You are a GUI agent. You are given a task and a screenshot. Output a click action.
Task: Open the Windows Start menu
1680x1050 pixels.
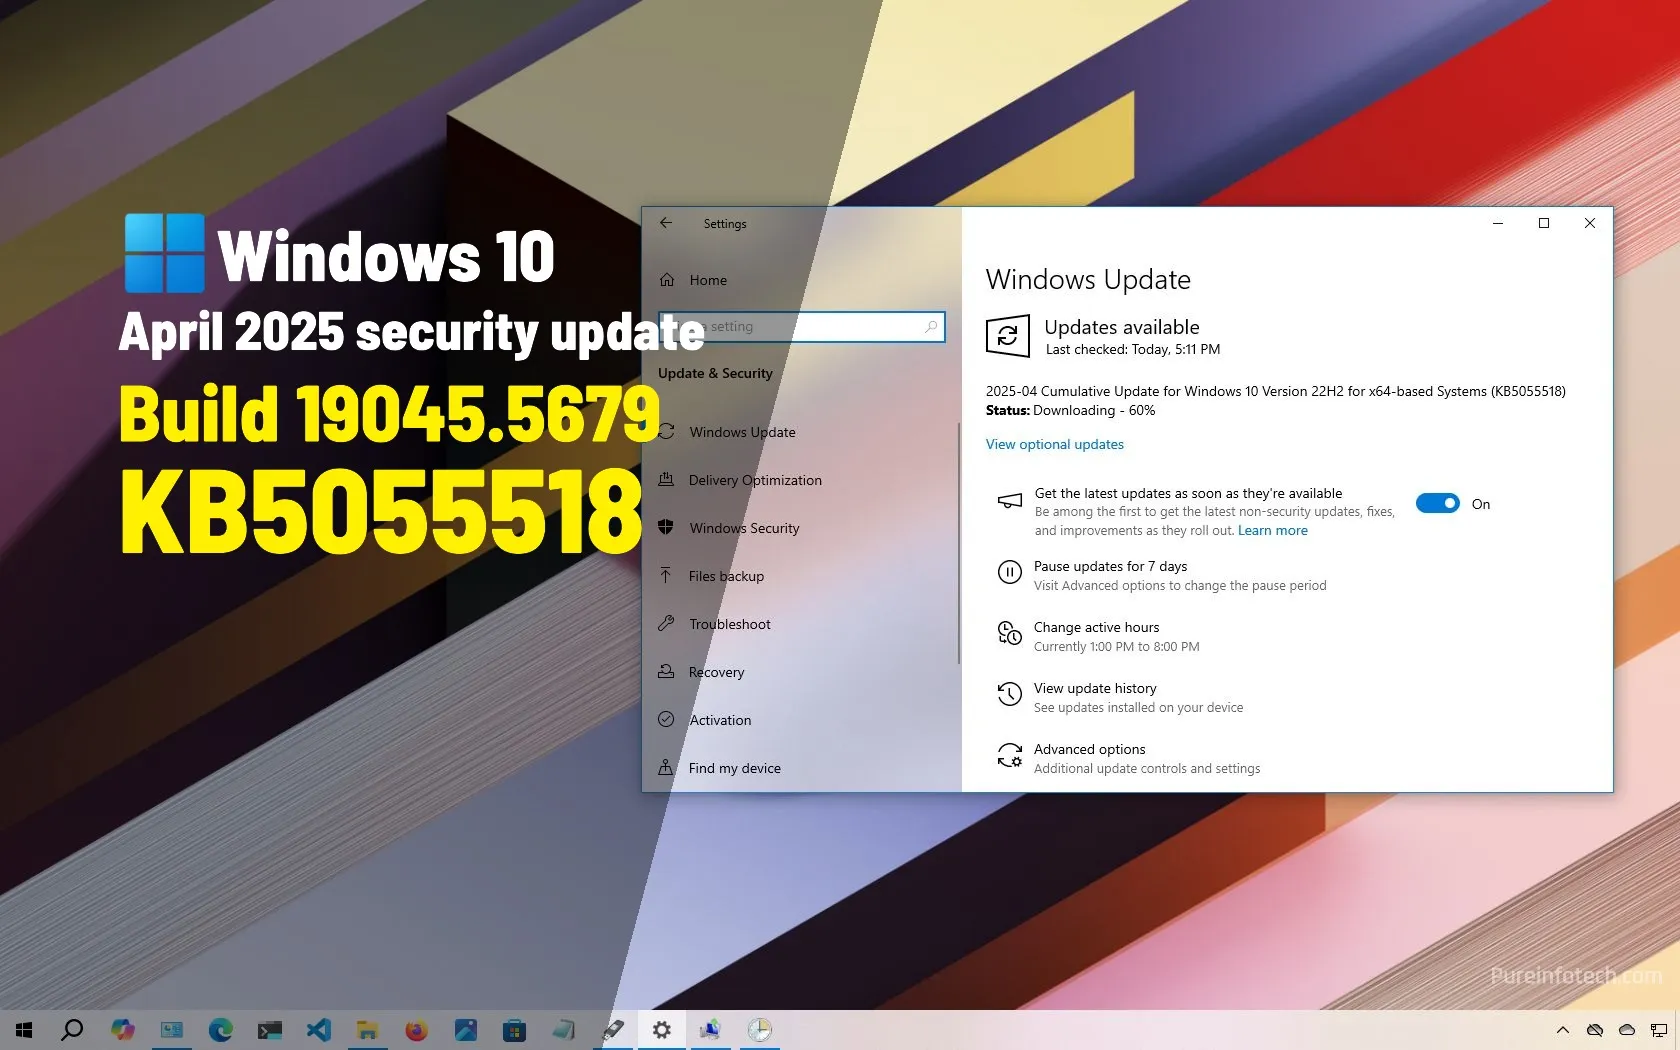[24, 1030]
